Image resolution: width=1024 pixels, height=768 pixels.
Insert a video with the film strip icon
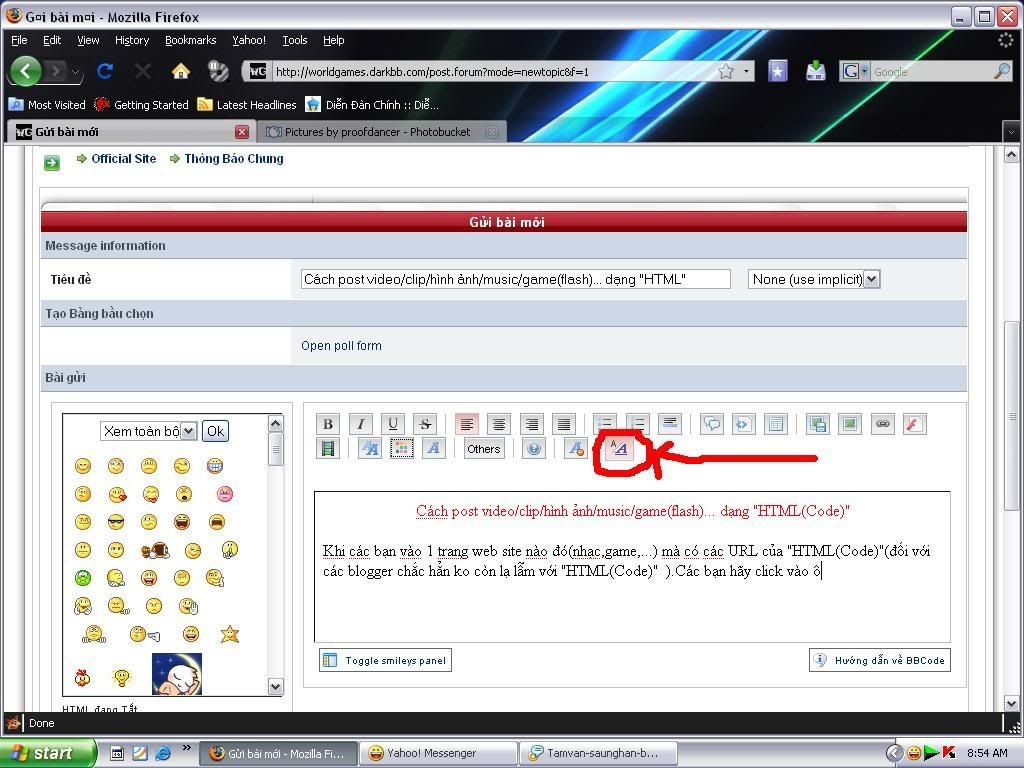click(x=328, y=449)
